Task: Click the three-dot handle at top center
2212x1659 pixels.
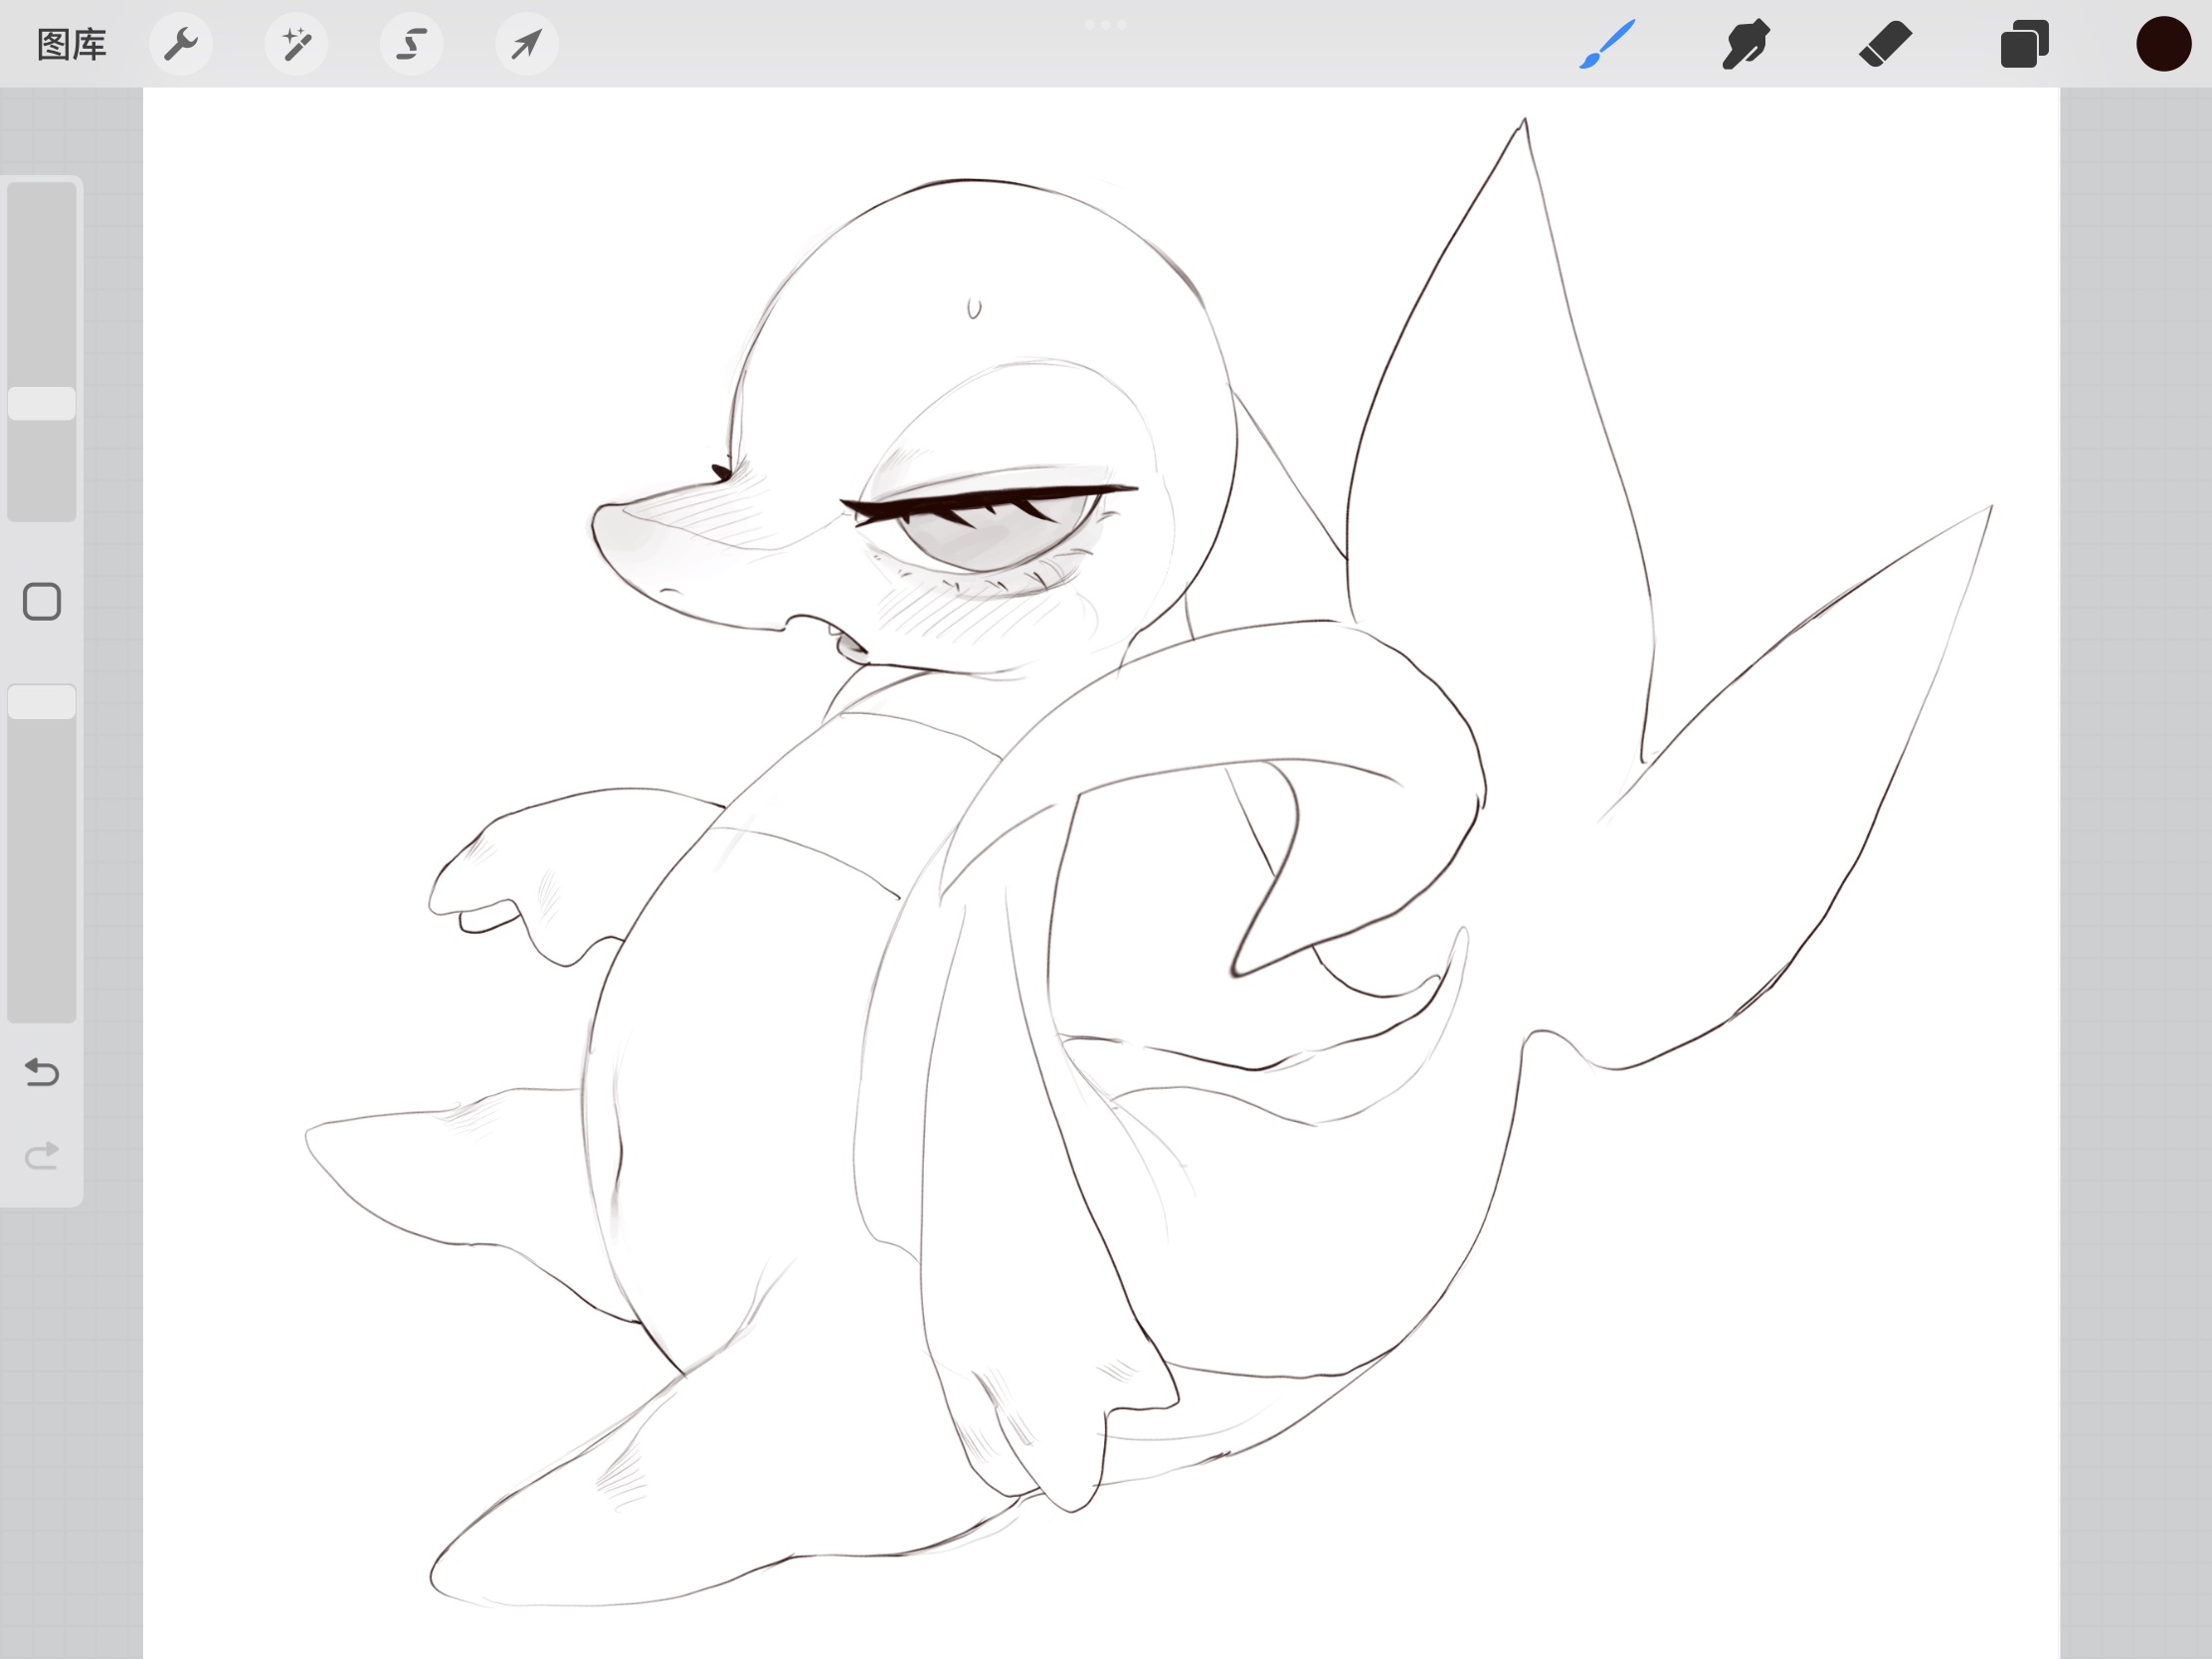Action: 1106,25
